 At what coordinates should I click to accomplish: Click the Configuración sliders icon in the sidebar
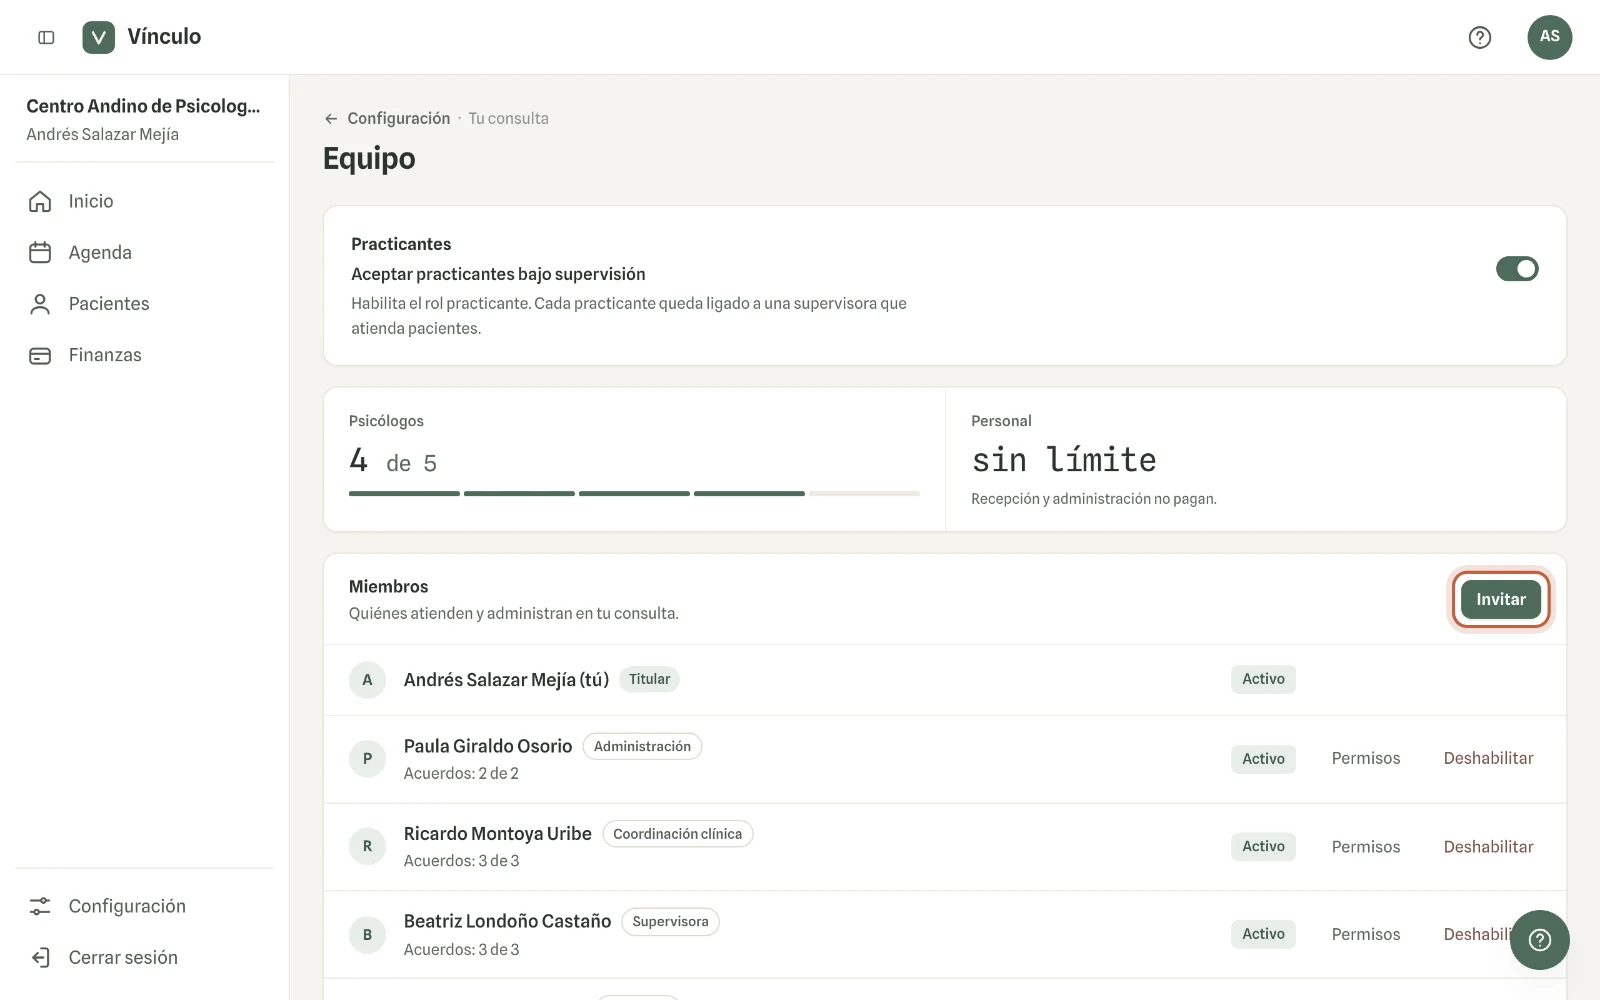tap(40, 906)
